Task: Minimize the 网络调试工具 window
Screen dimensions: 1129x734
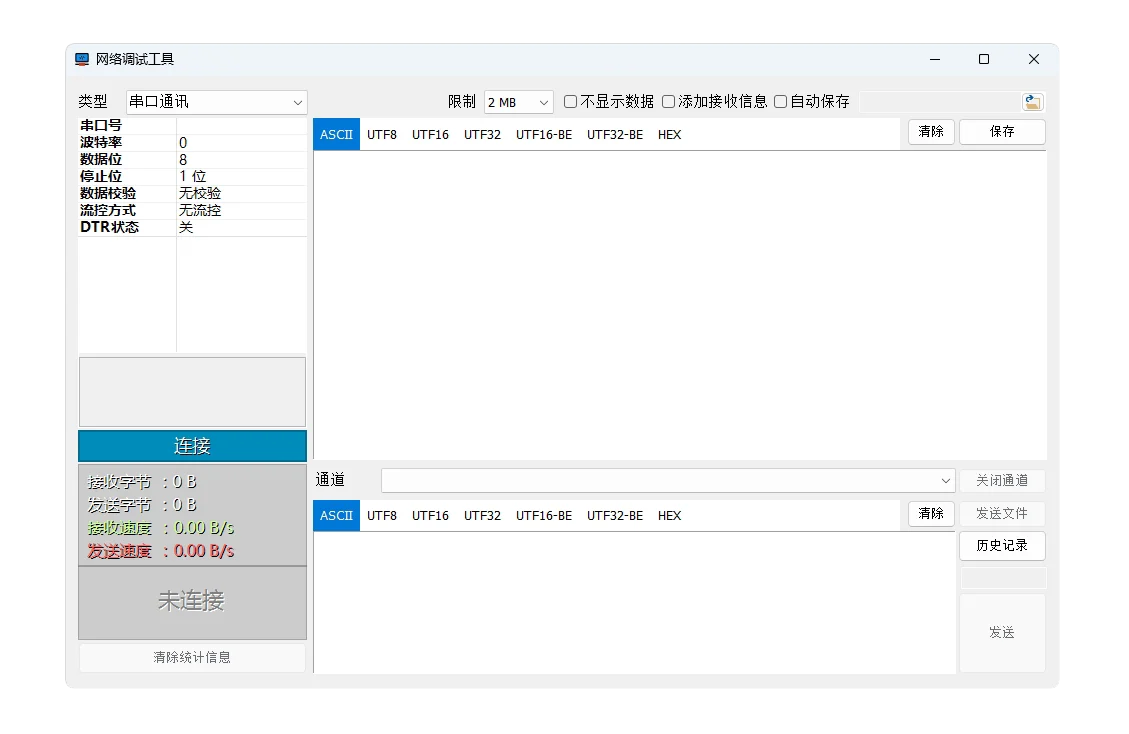Action: (x=935, y=59)
